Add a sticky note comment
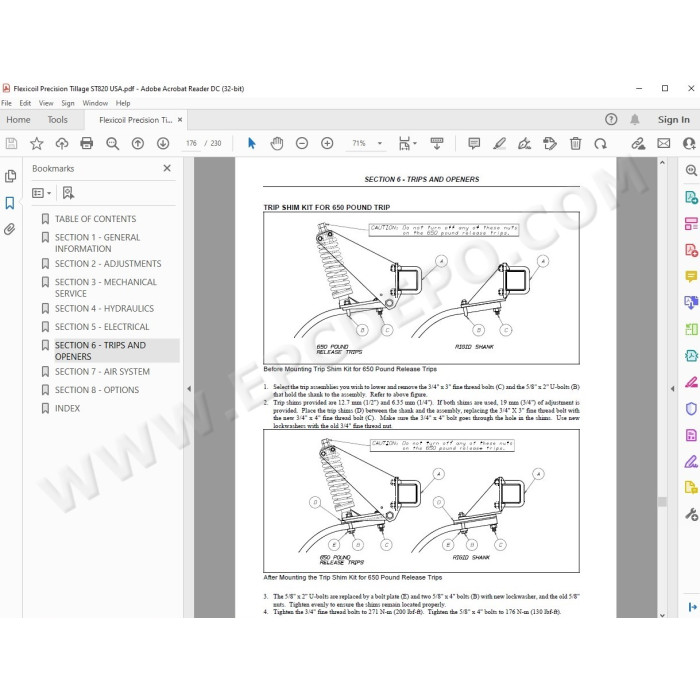The image size is (700, 700). (x=474, y=143)
